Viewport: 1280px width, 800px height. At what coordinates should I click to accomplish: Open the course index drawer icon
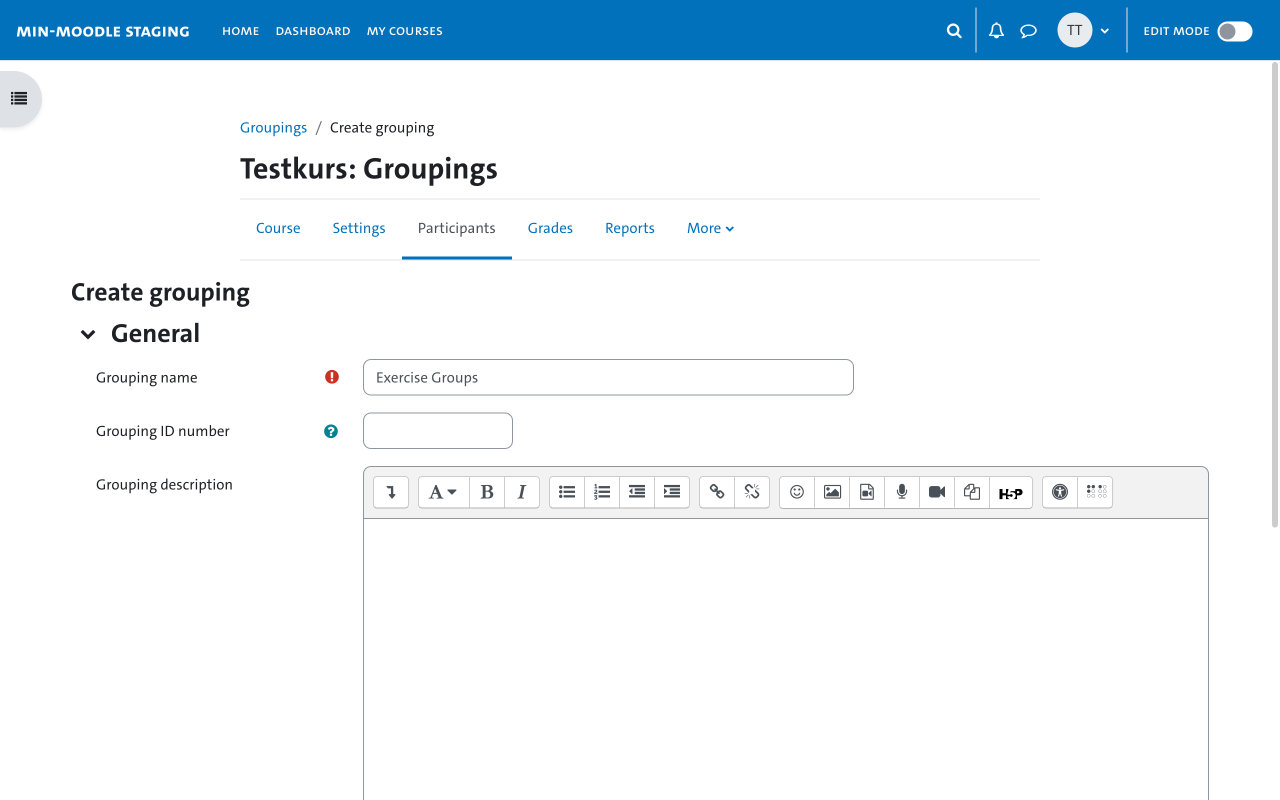click(18, 99)
